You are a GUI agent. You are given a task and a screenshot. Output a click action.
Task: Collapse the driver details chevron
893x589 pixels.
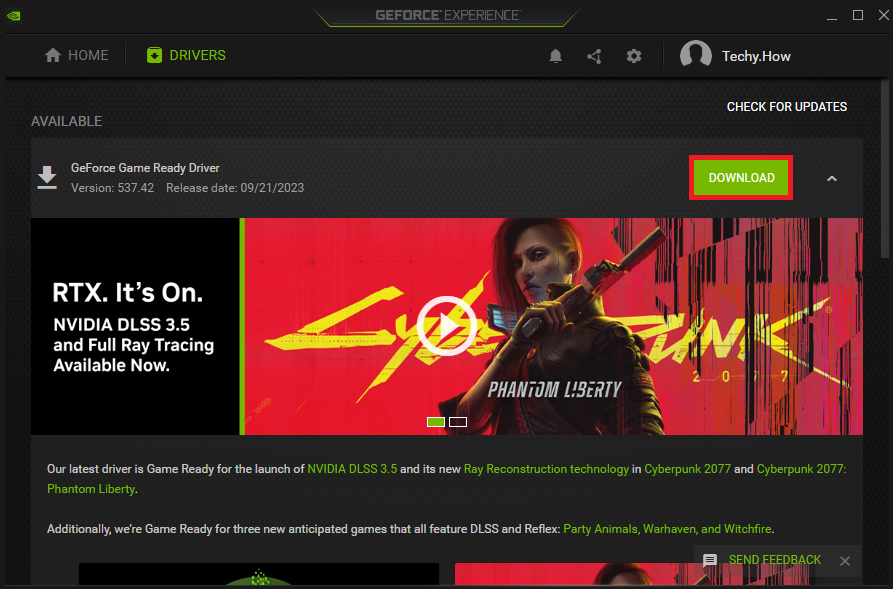click(831, 177)
